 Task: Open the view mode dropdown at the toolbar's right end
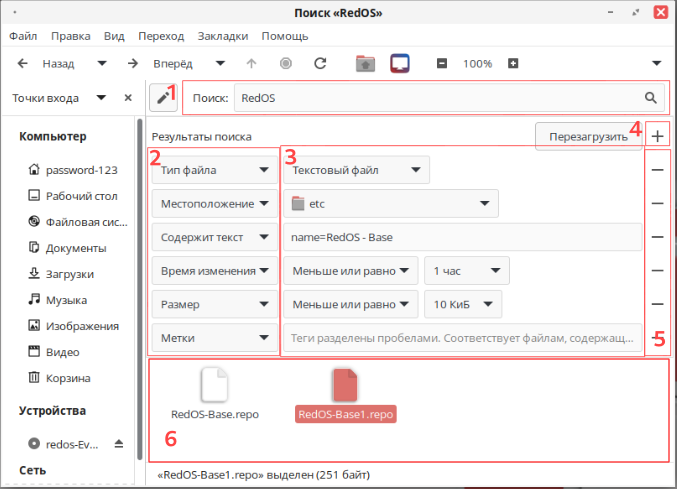pos(657,64)
